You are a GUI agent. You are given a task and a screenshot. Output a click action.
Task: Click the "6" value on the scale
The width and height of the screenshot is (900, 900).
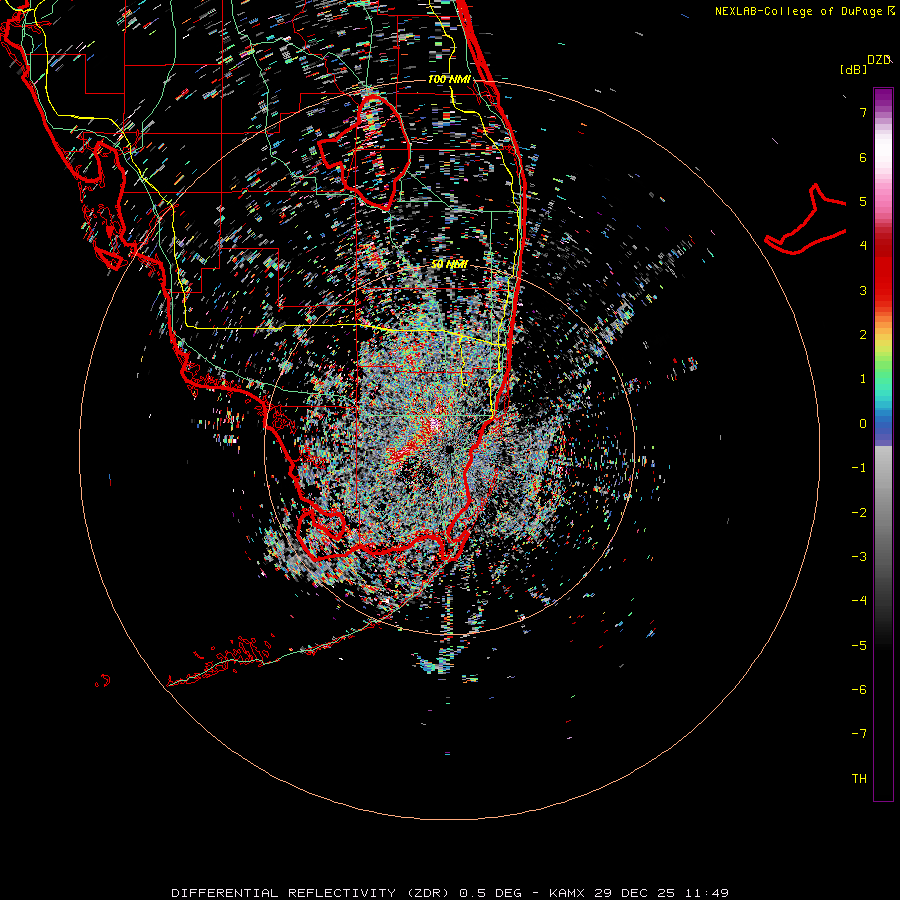[863, 157]
